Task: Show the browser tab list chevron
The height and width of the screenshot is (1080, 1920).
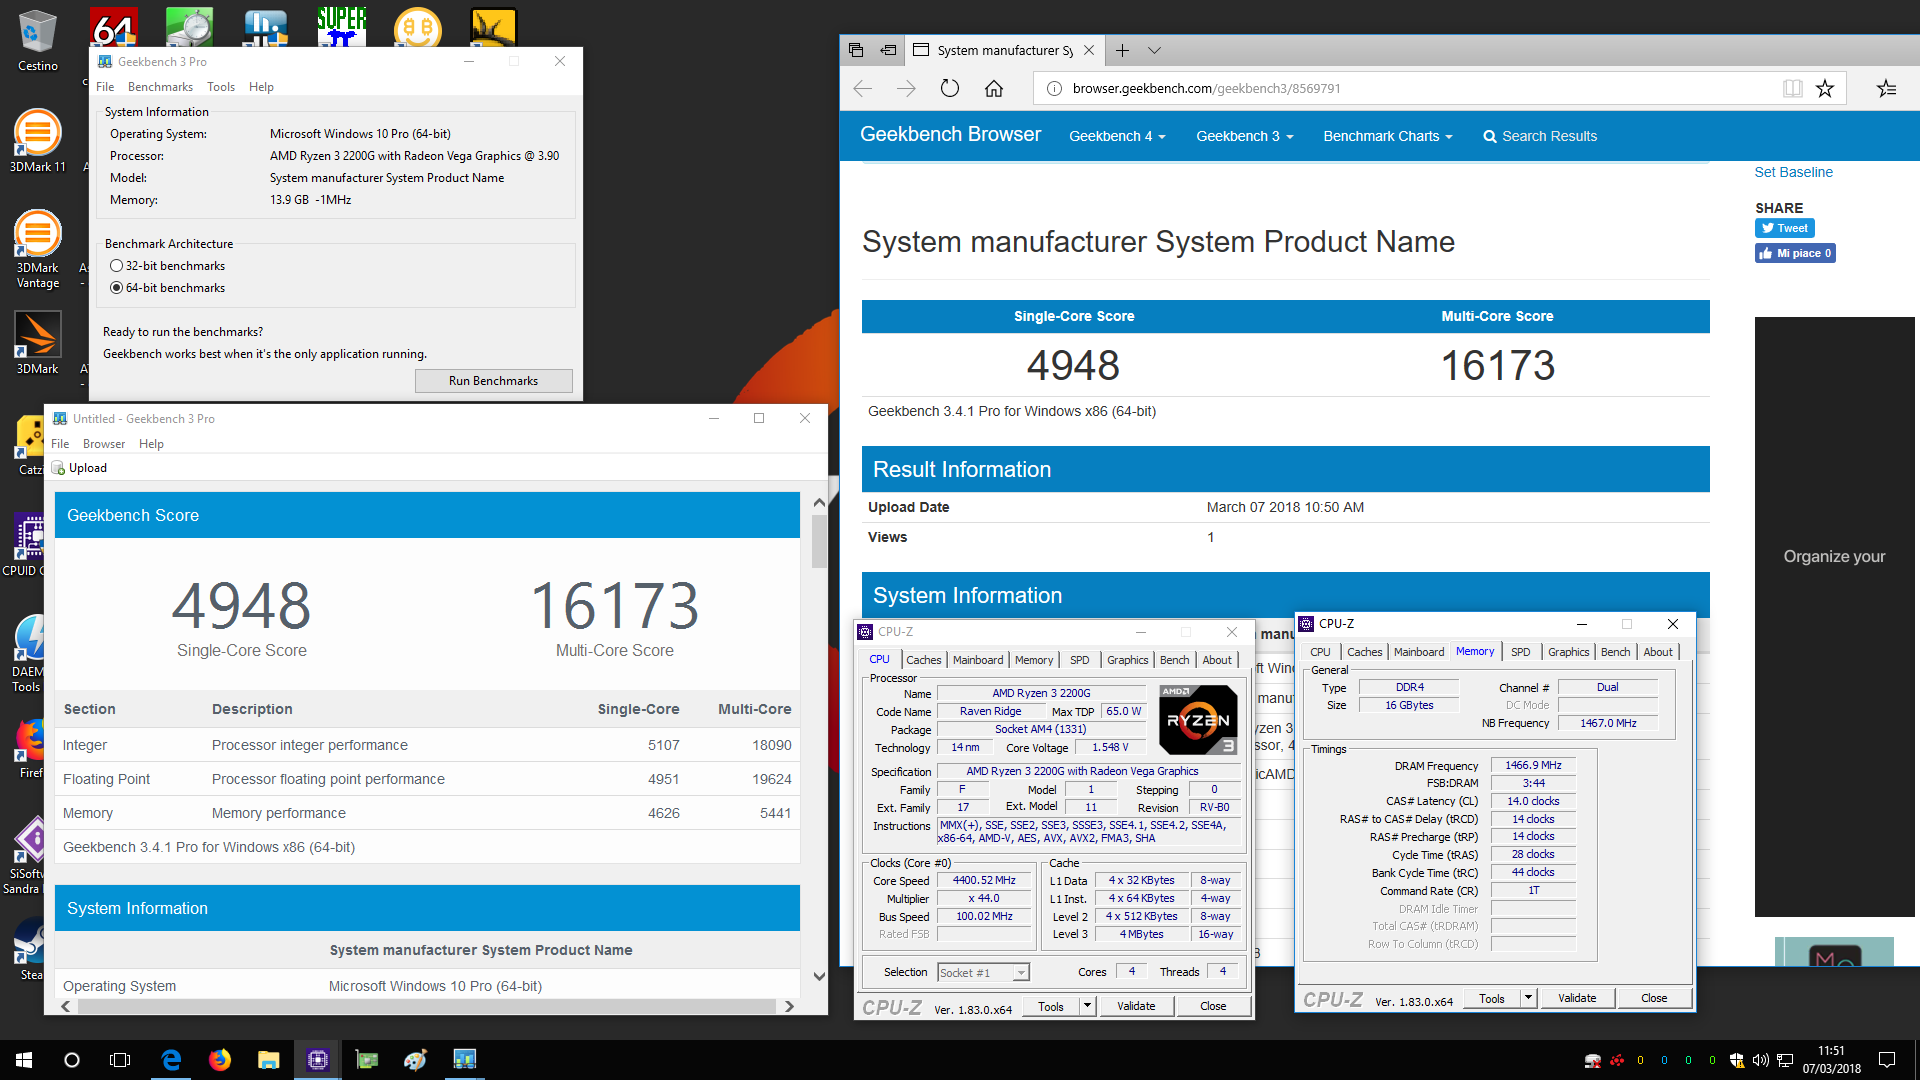Action: [x=1154, y=50]
